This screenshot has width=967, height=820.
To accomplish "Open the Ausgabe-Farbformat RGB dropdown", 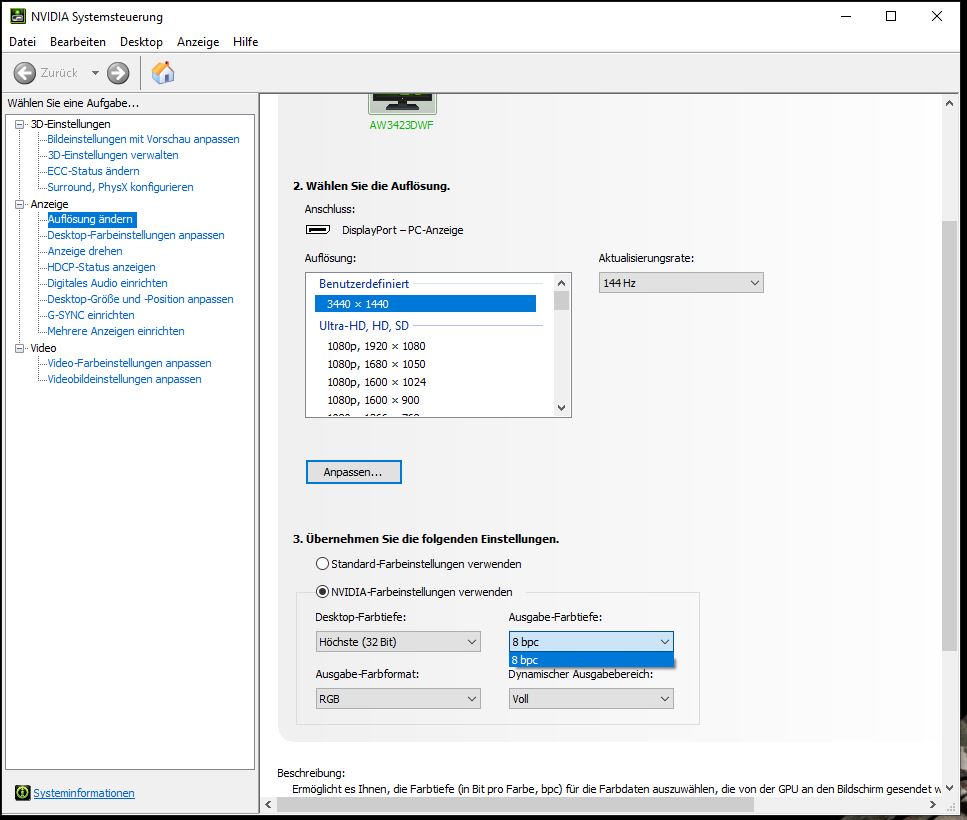I will point(398,699).
